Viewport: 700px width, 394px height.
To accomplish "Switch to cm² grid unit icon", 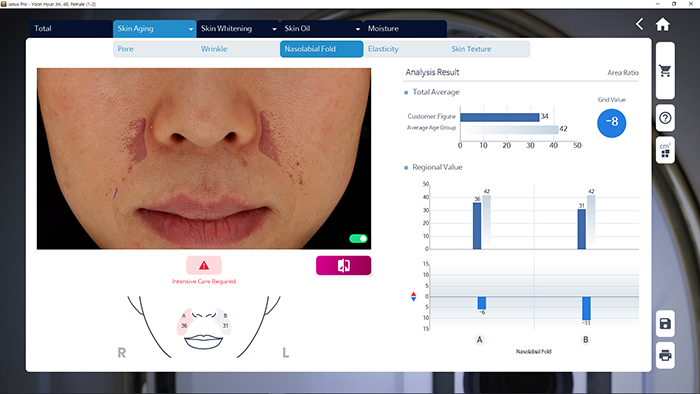I will (x=665, y=150).
